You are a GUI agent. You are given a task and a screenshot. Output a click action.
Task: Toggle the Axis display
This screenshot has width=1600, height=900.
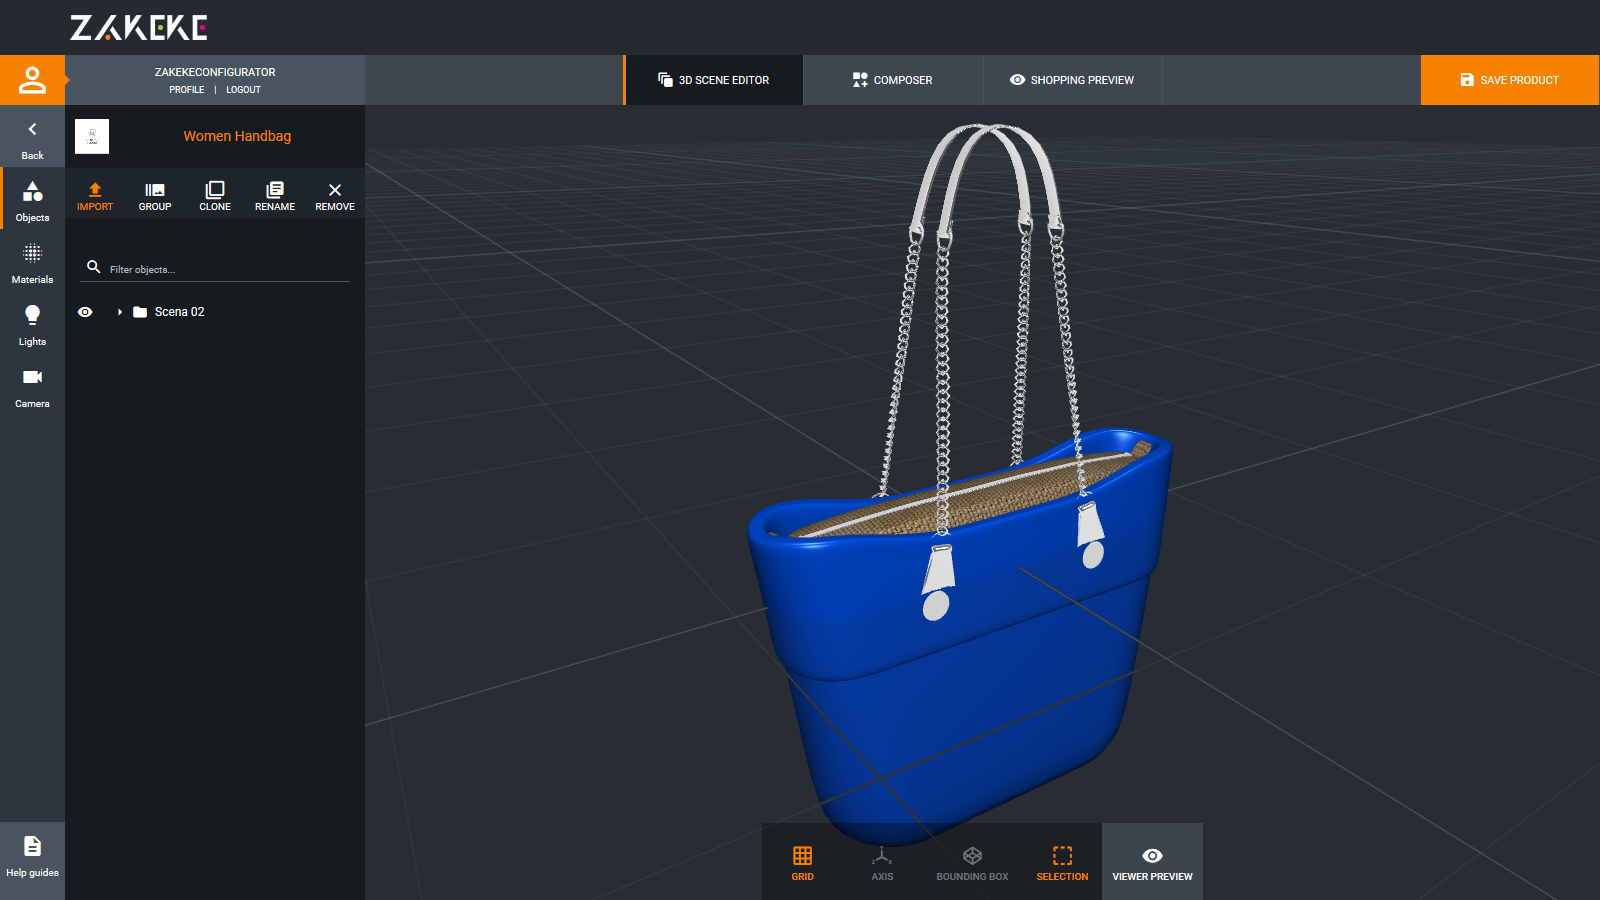(x=882, y=862)
